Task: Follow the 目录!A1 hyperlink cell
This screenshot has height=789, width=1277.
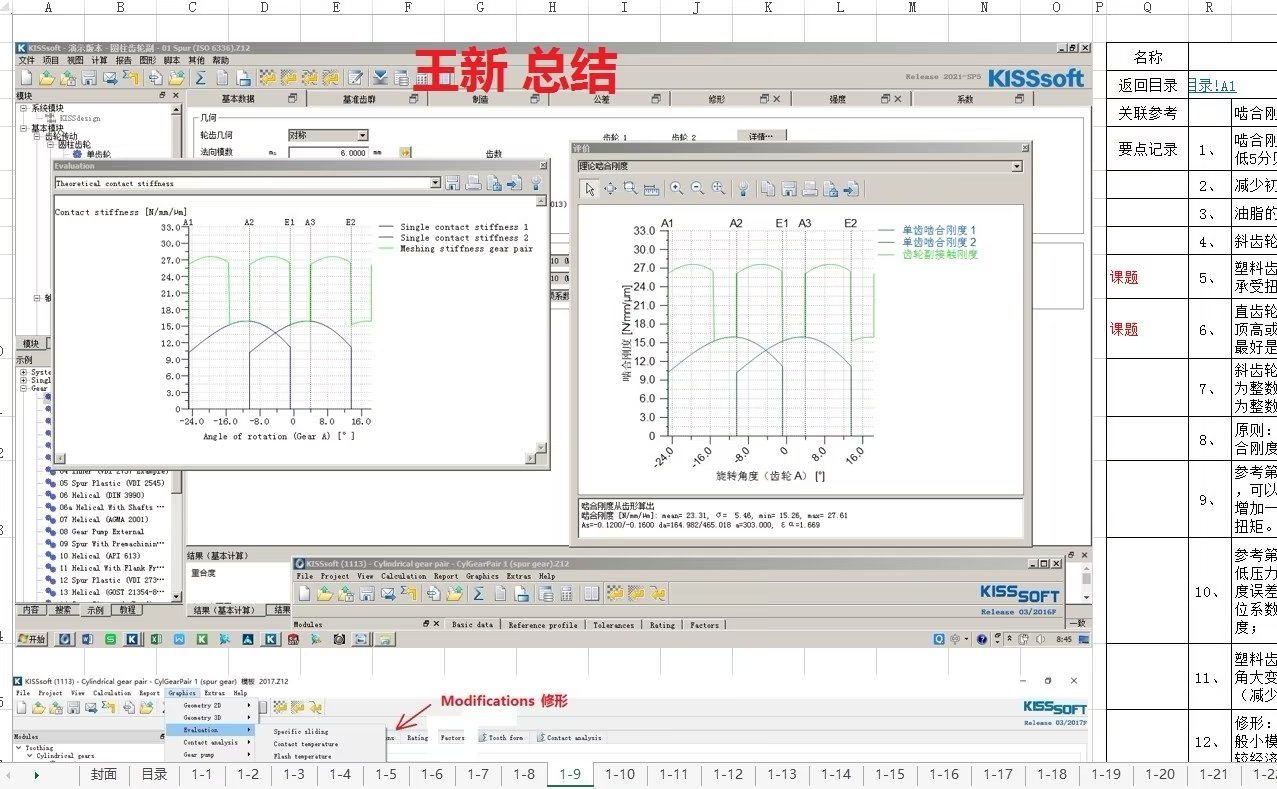Action: tap(1212, 86)
